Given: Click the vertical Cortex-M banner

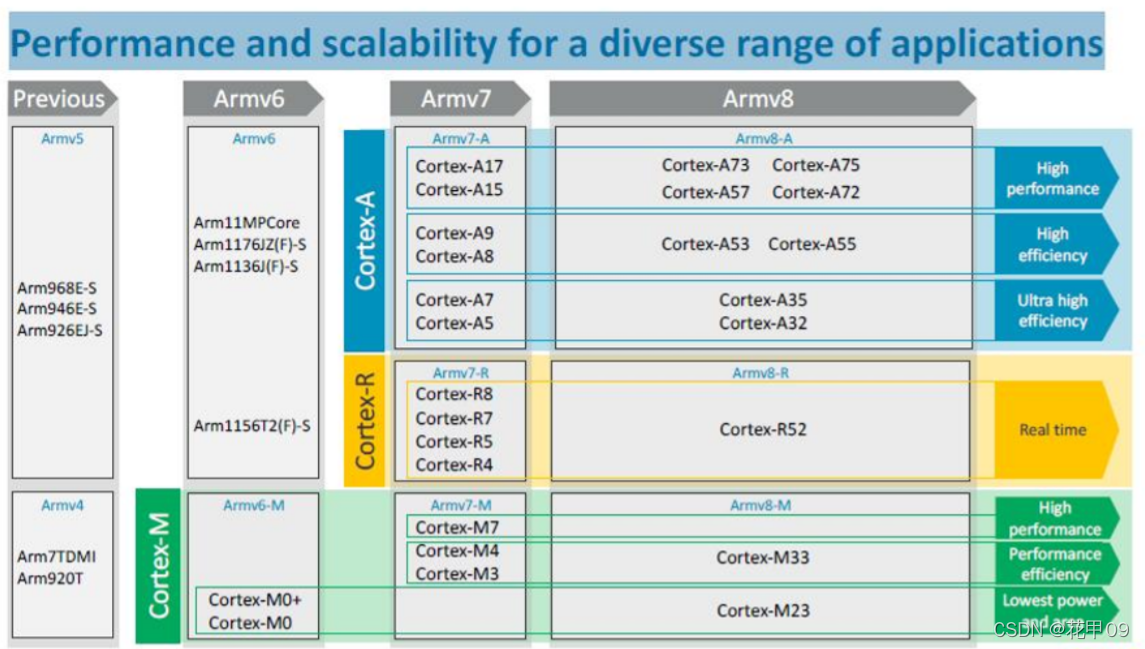Looking at the screenshot, I should (158, 566).
